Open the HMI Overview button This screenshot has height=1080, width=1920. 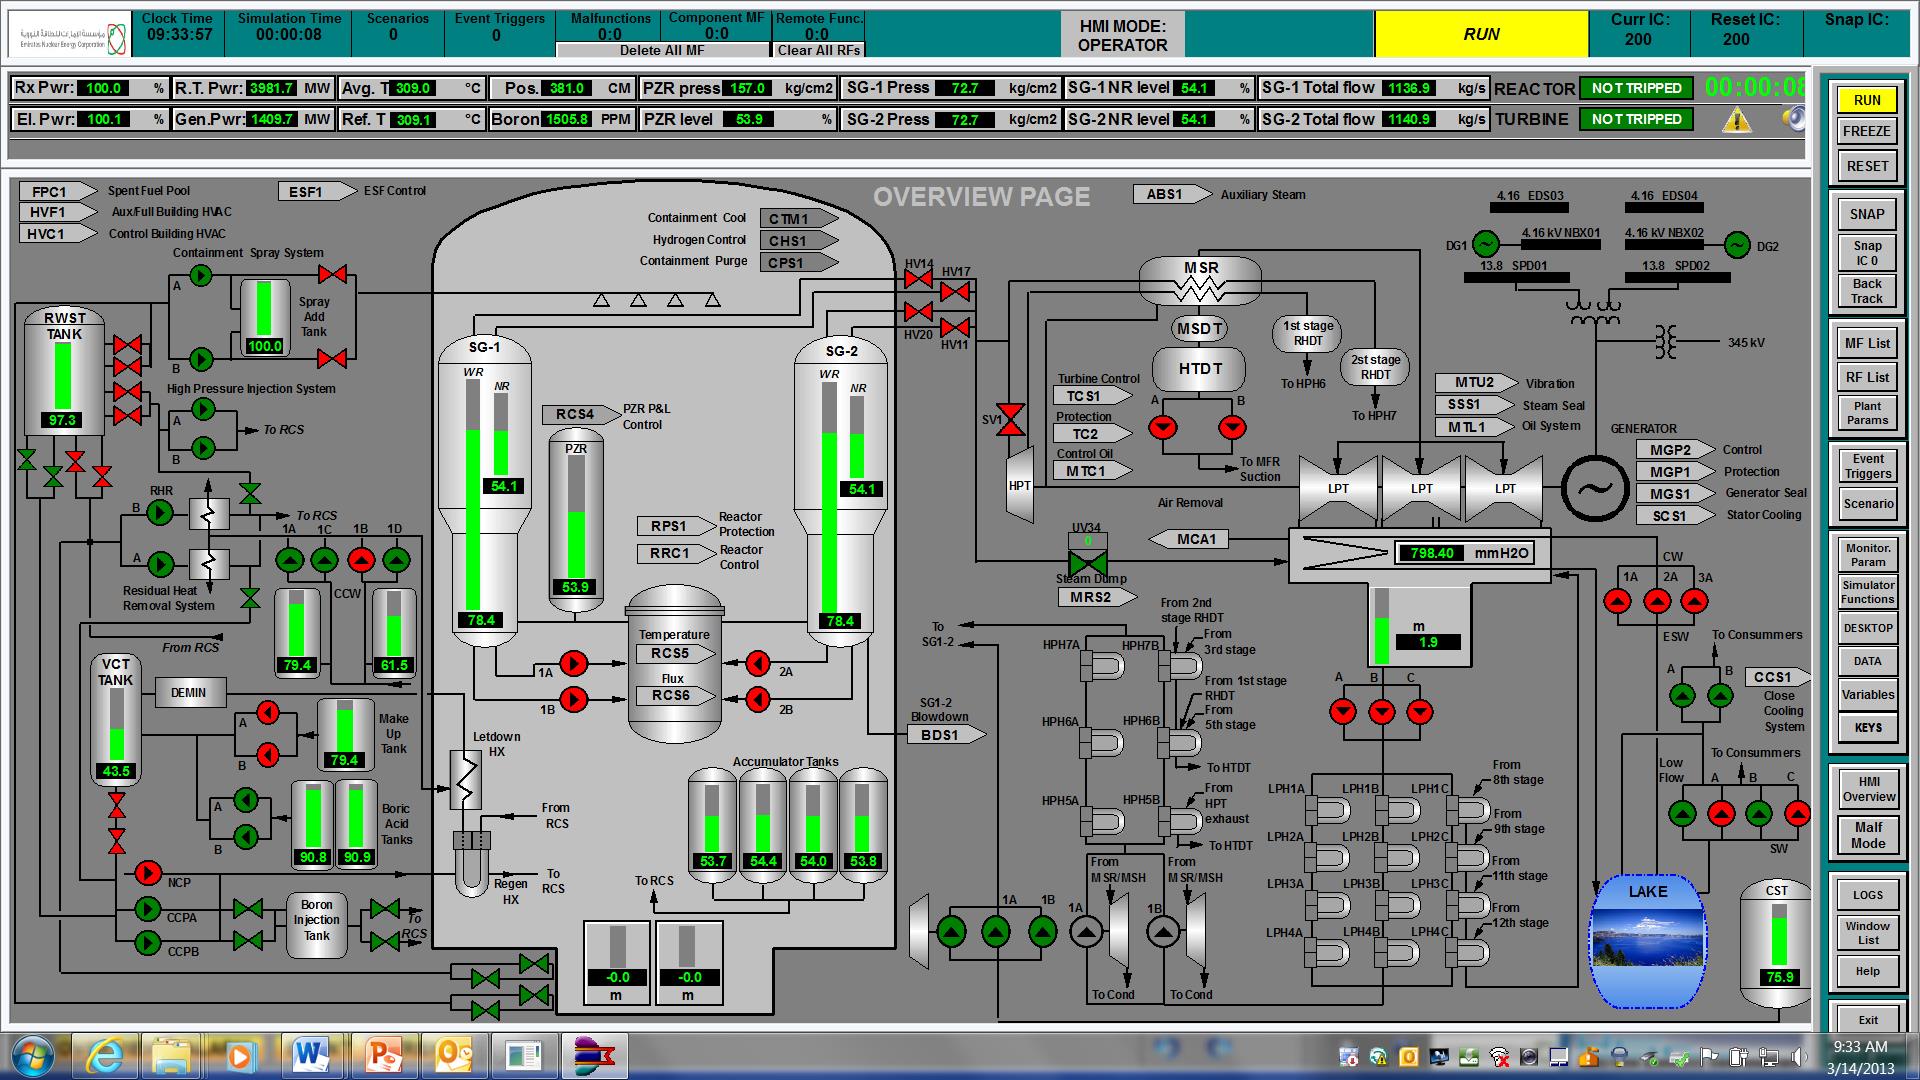1867,789
